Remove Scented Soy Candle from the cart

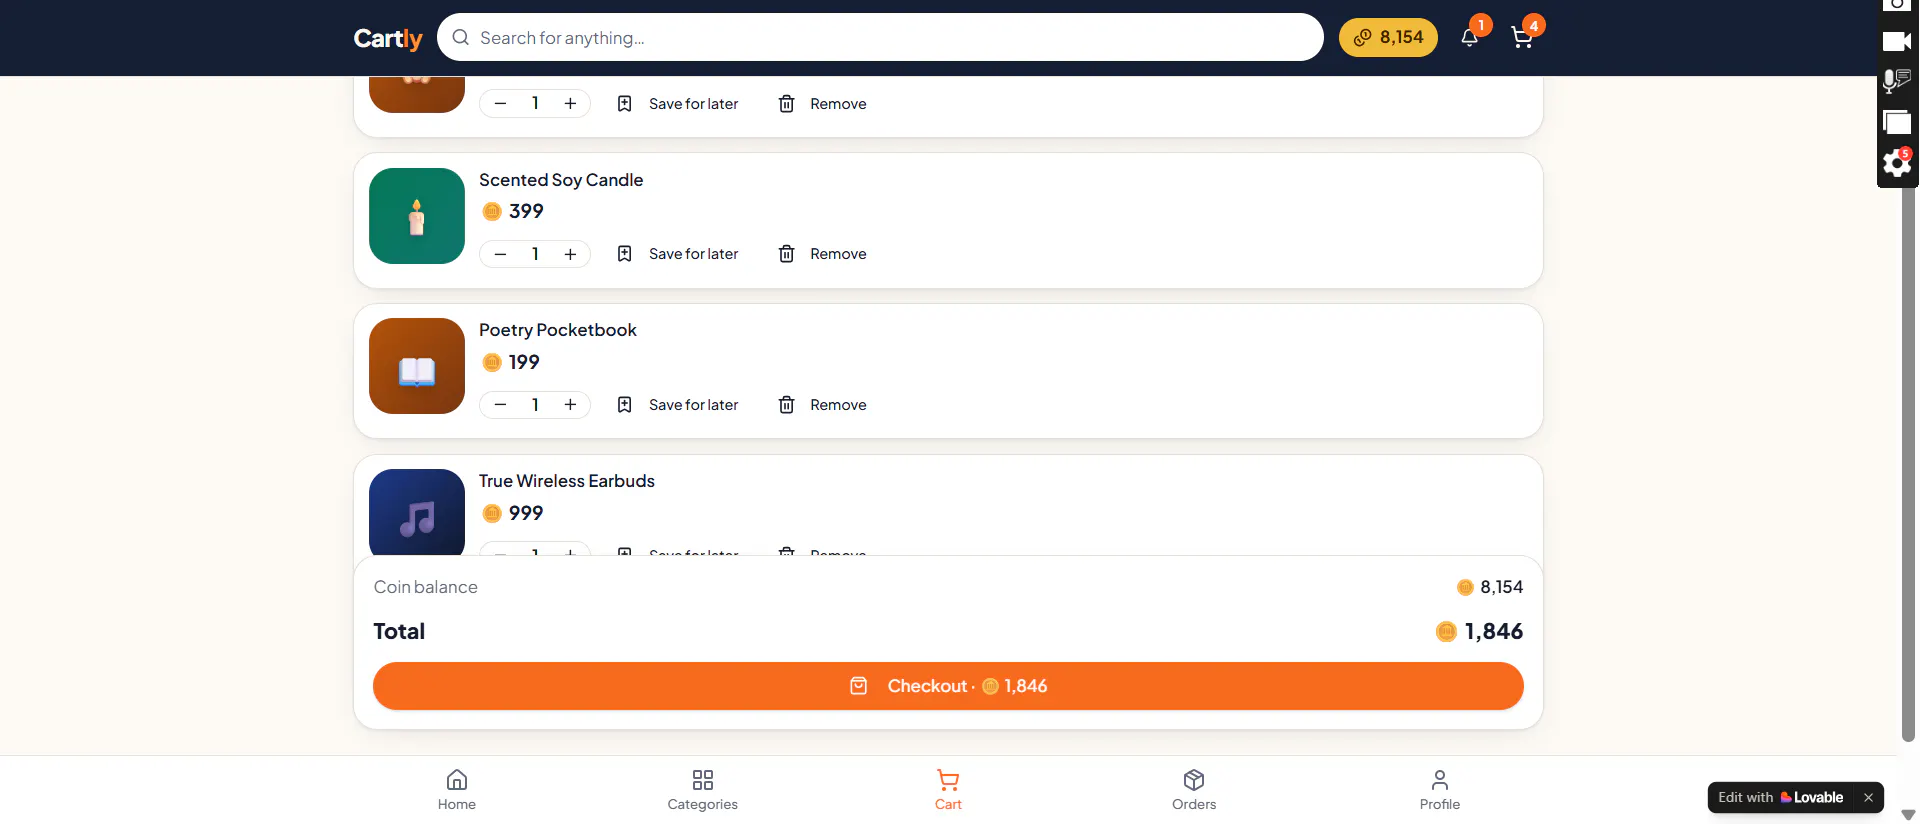(x=823, y=254)
